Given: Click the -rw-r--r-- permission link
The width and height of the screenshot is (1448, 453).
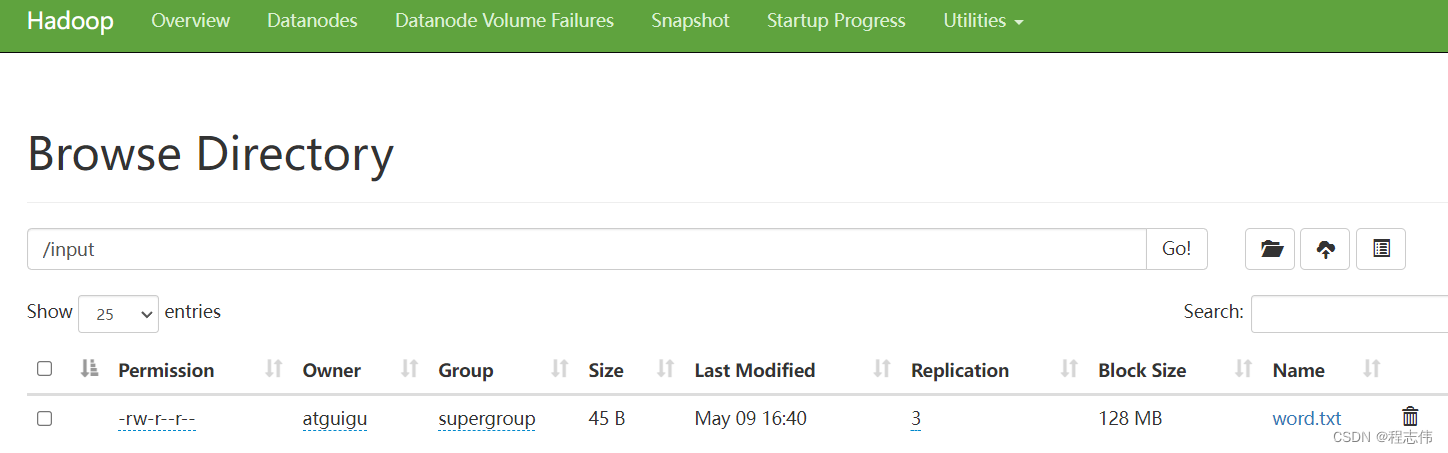Looking at the screenshot, I should pos(156,419).
